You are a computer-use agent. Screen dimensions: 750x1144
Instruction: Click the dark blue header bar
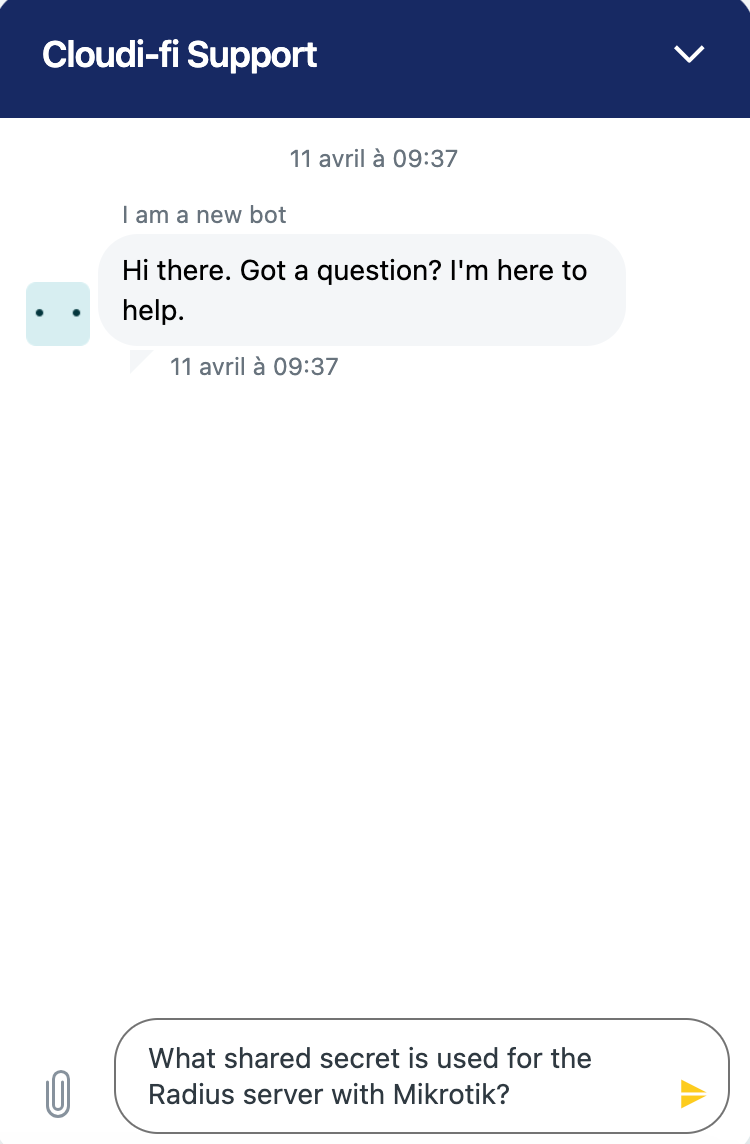(480, 58)
